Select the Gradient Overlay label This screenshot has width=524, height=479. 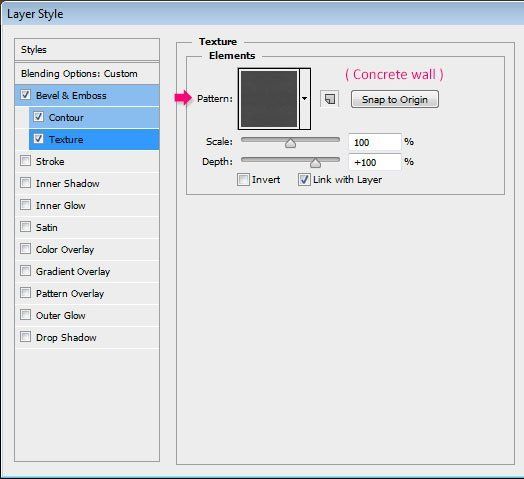[x=73, y=272]
